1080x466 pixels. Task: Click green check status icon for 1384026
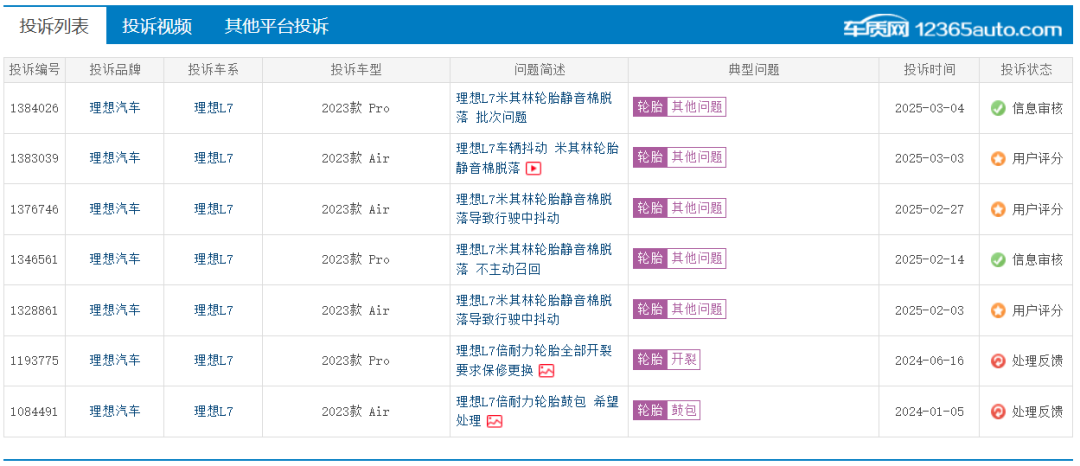998,108
